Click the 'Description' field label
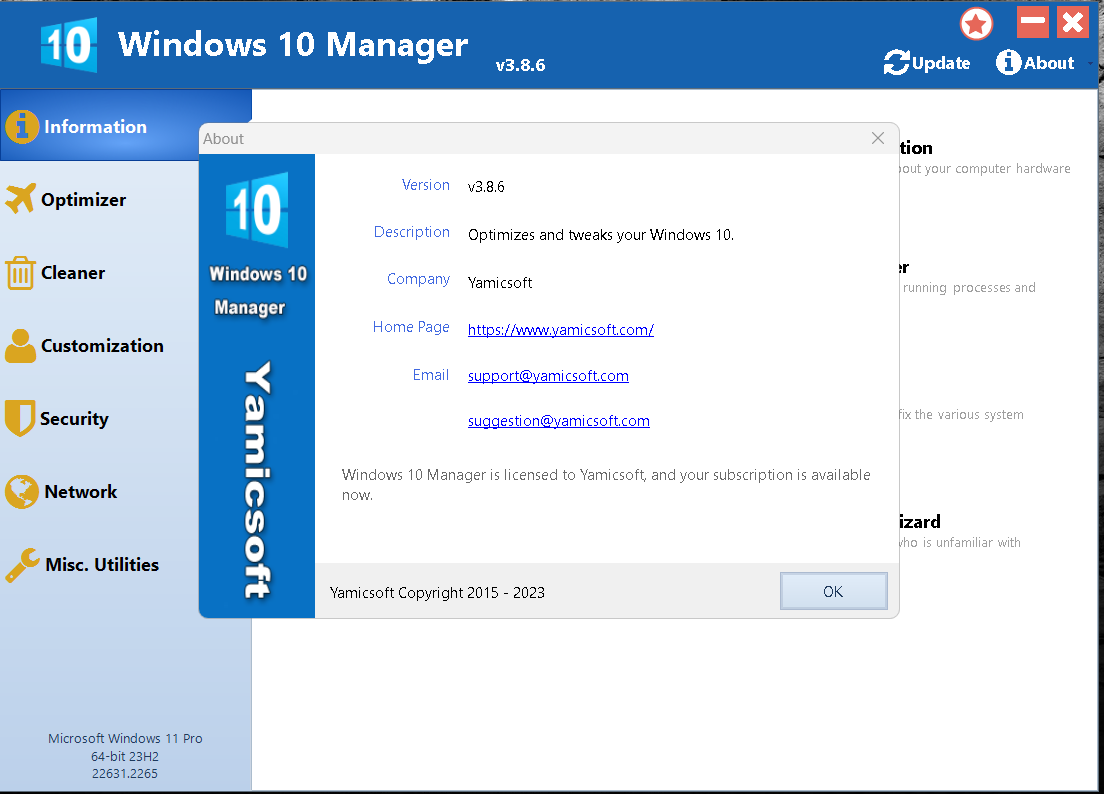This screenshot has height=794, width=1104. pos(412,232)
